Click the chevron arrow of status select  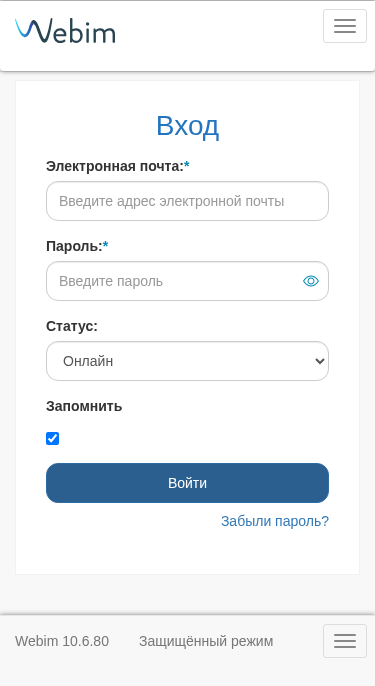tap(320, 361)
